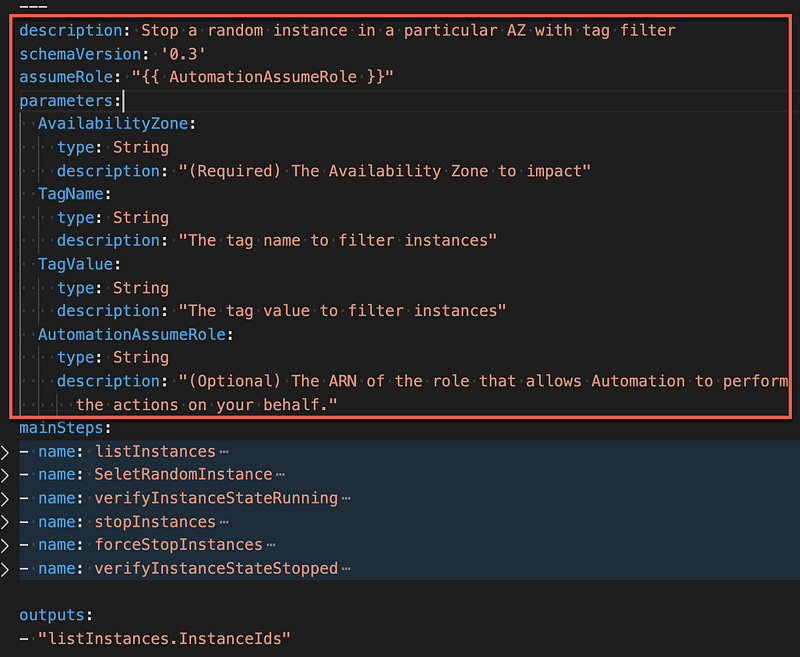The height and width of the screenshot is (657, 800).
Task: Click "The tag name to filter instances" string
Action: pos(337,240)
